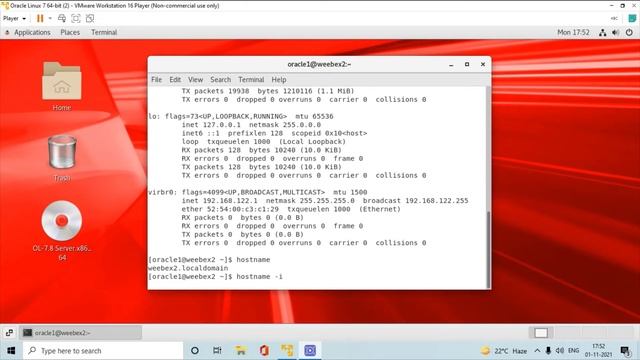Select first workspace in GNOME workspace switcher
The image size is (640, 360).
(541, 333)
